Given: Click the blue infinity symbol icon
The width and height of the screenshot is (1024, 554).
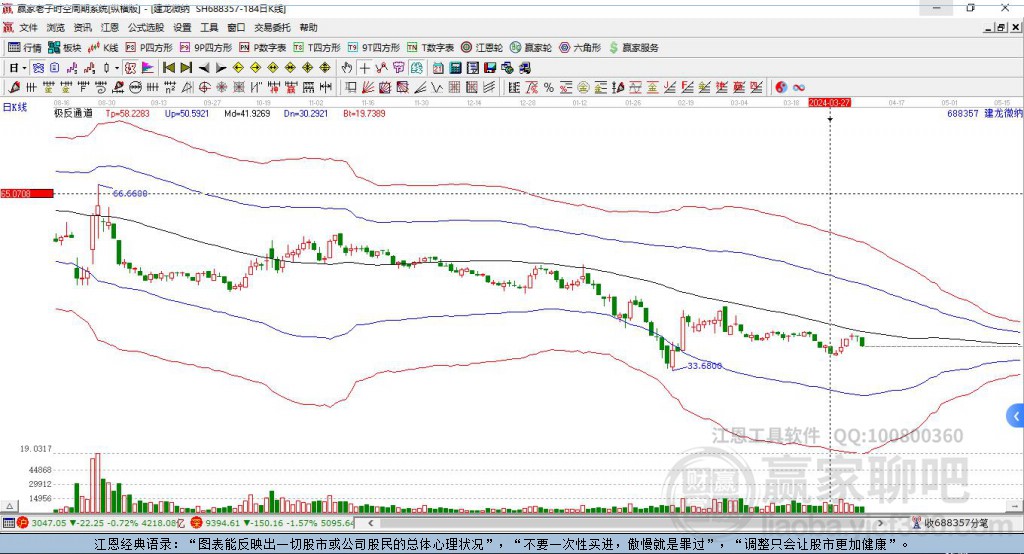Looking at the screenshot, I should click(799, 87).
